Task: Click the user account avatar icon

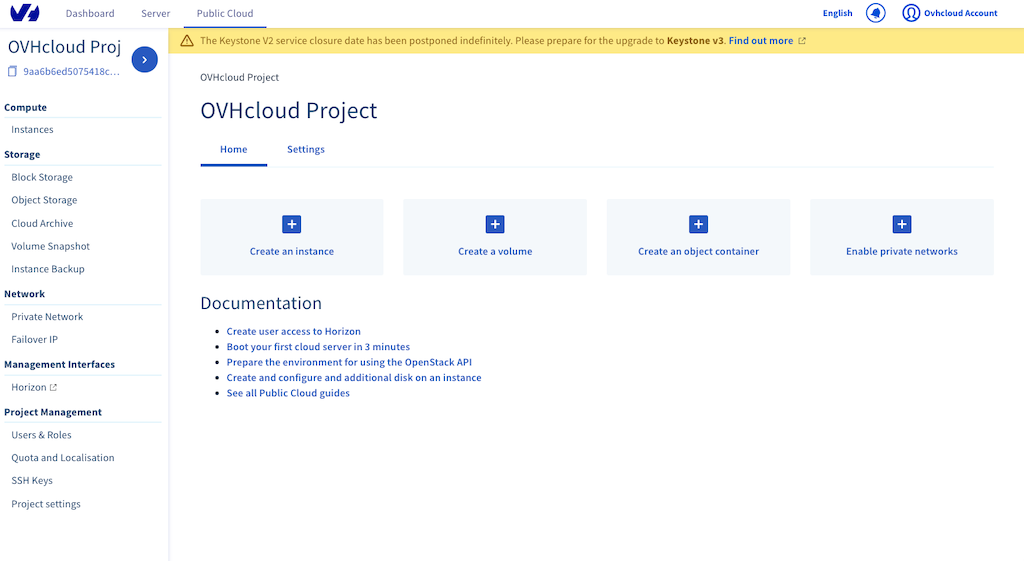Action: tap(911, 13)
